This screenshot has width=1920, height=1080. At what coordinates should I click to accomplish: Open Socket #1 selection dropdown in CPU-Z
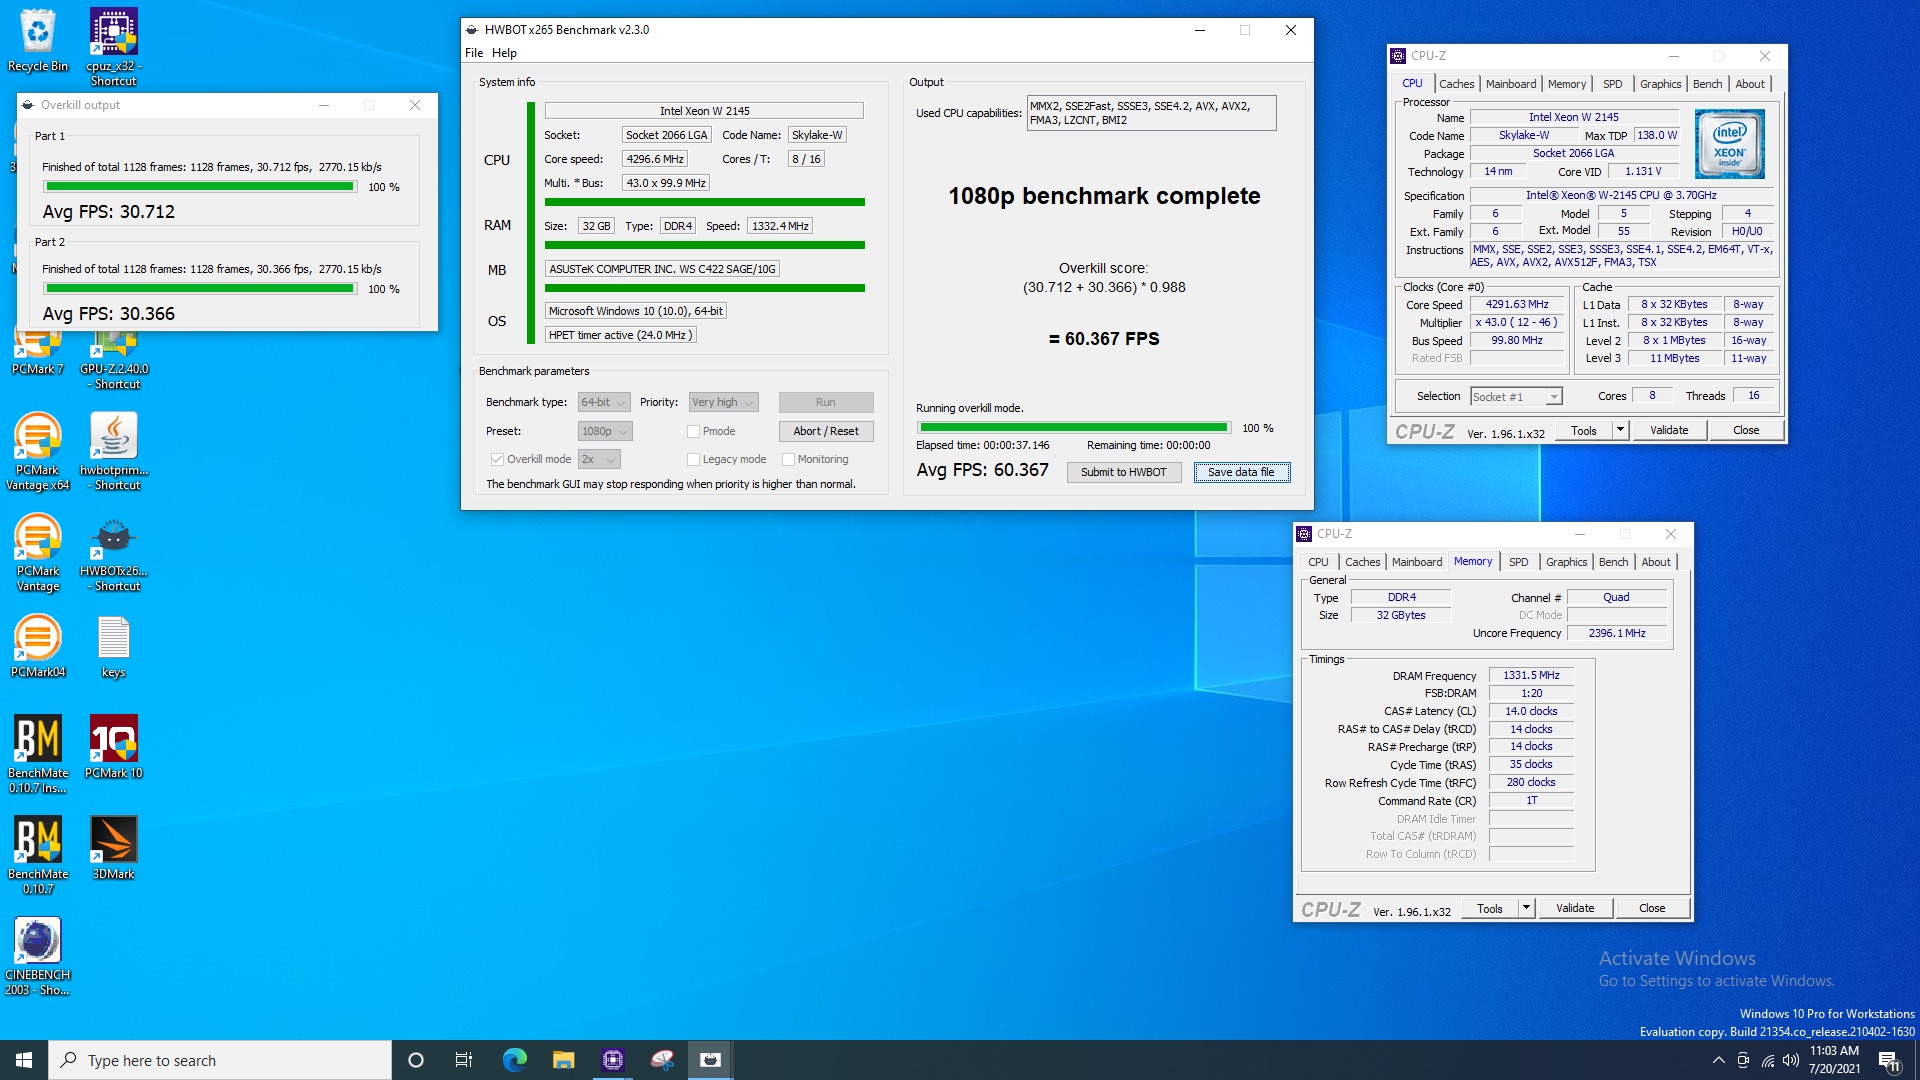[x=1516, y=396]
